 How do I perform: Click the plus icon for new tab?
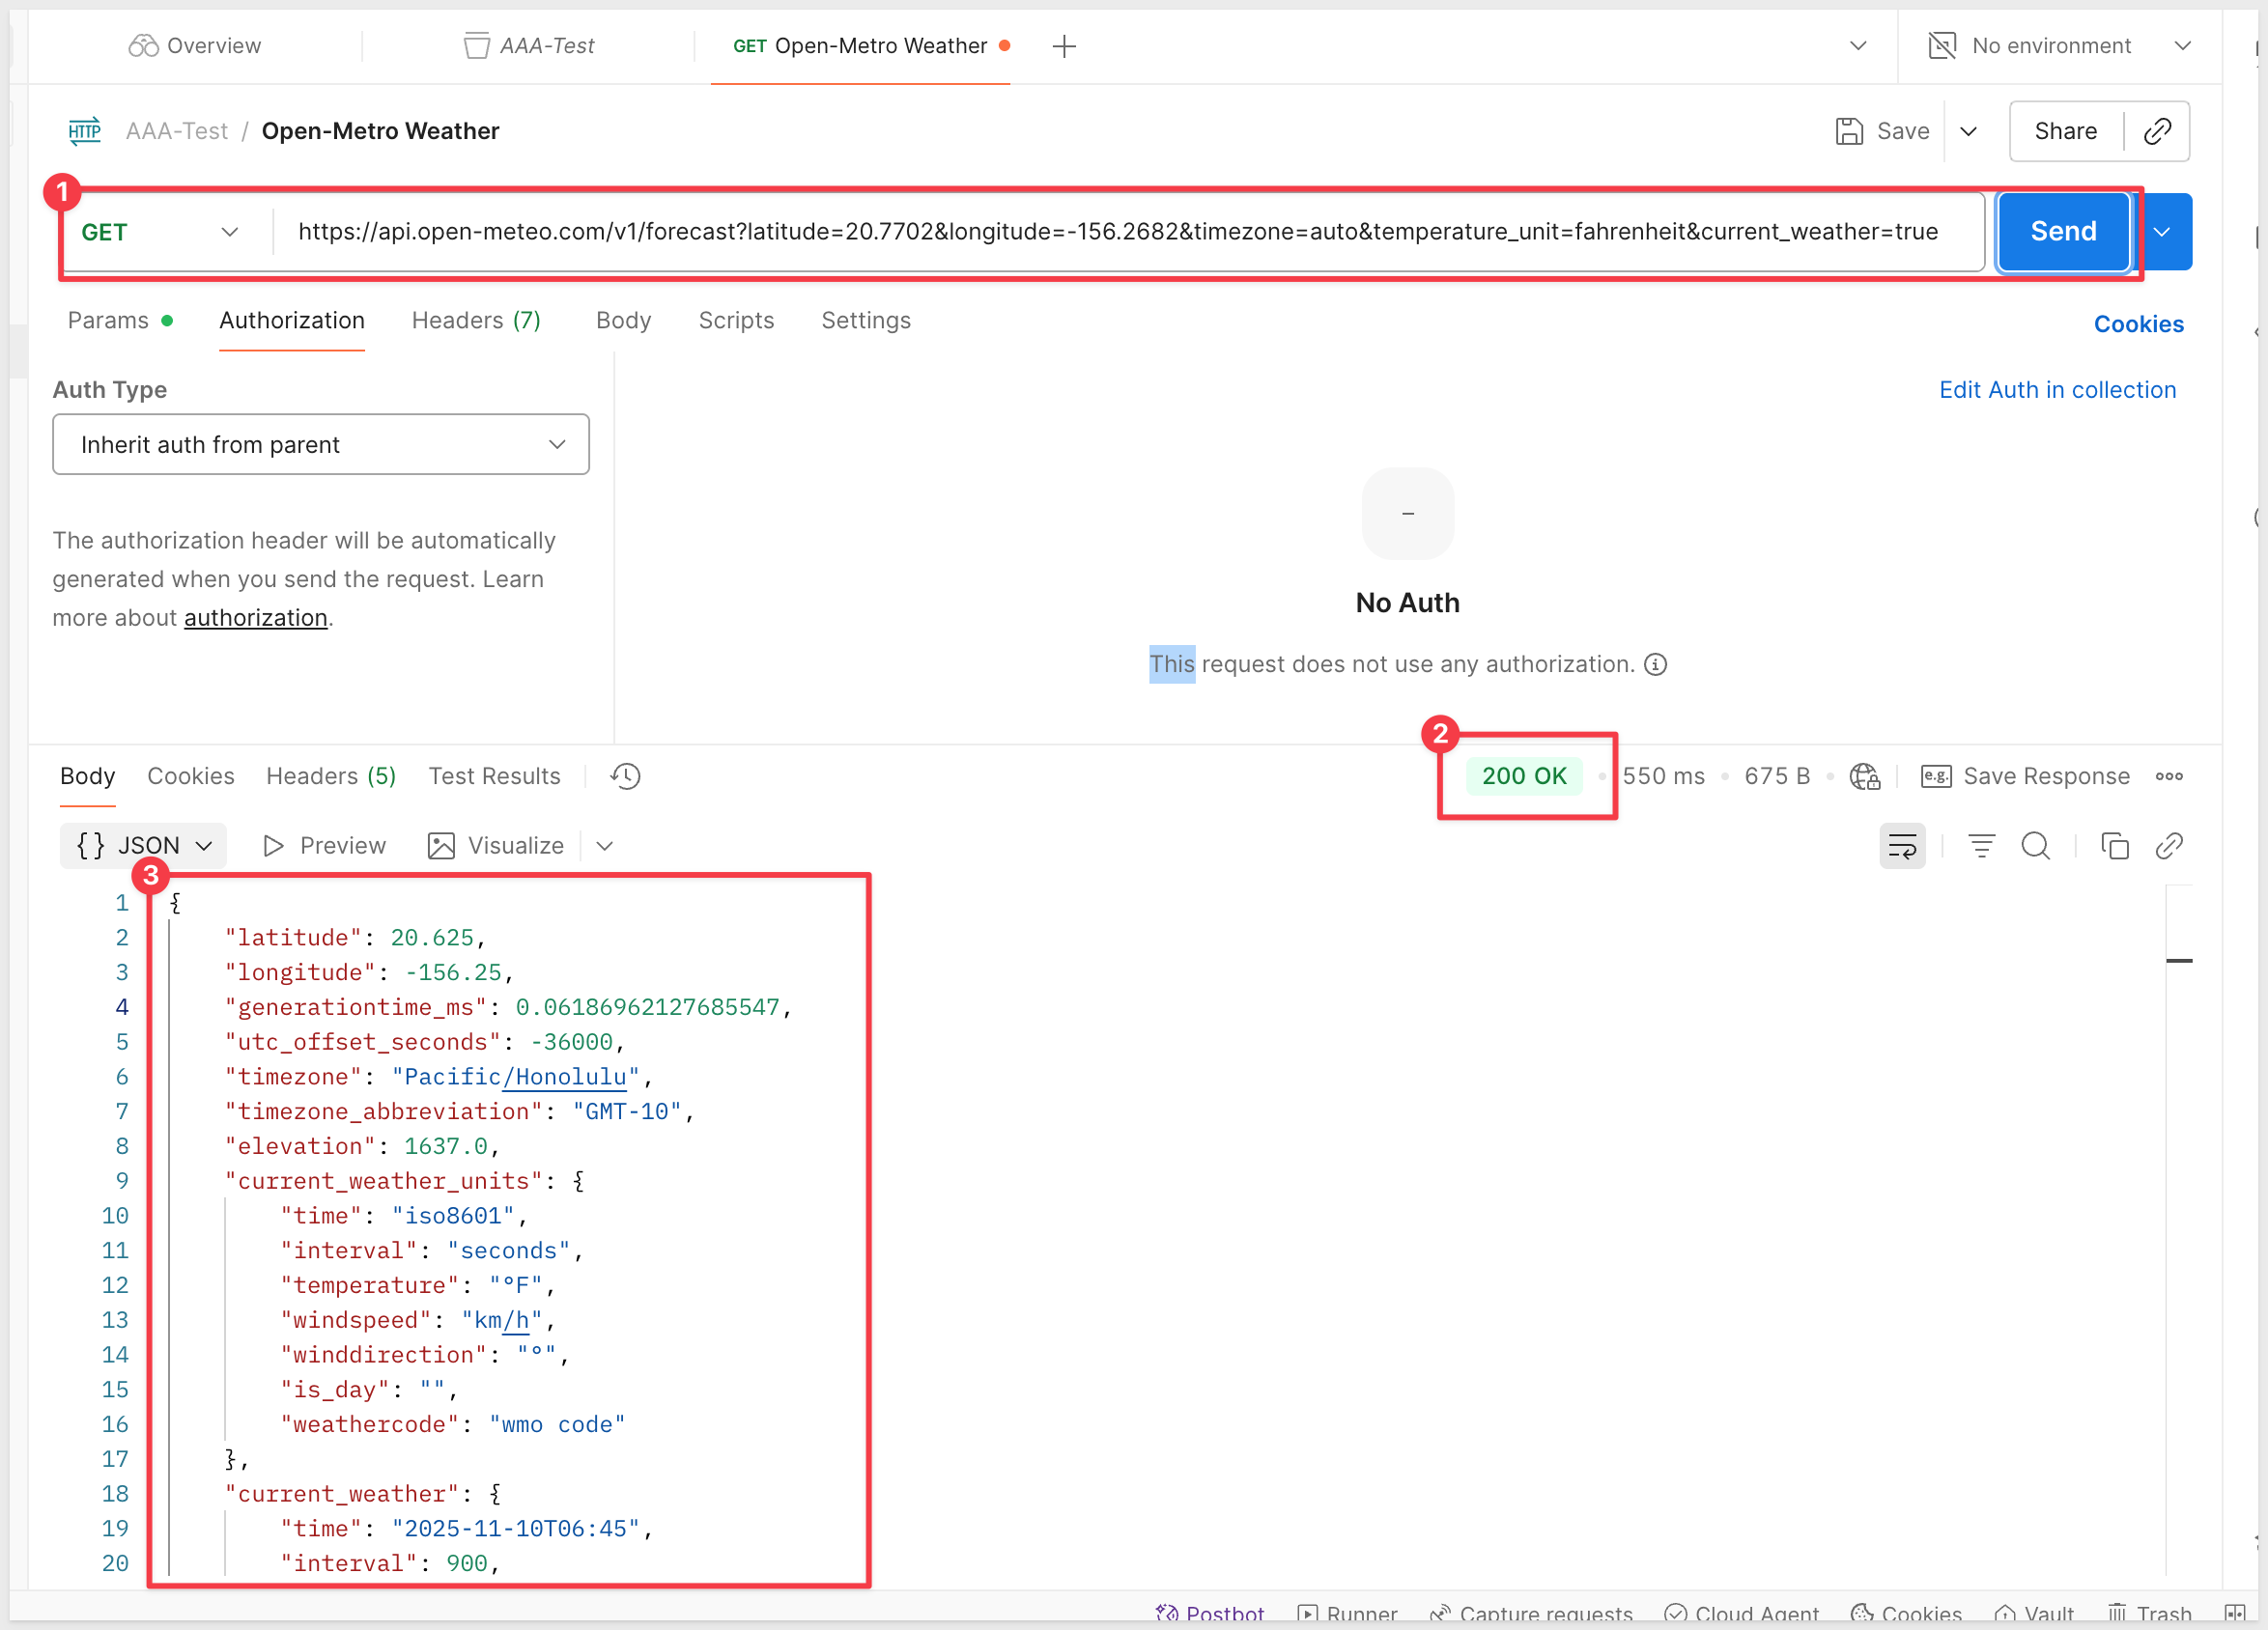[1064, 46]
